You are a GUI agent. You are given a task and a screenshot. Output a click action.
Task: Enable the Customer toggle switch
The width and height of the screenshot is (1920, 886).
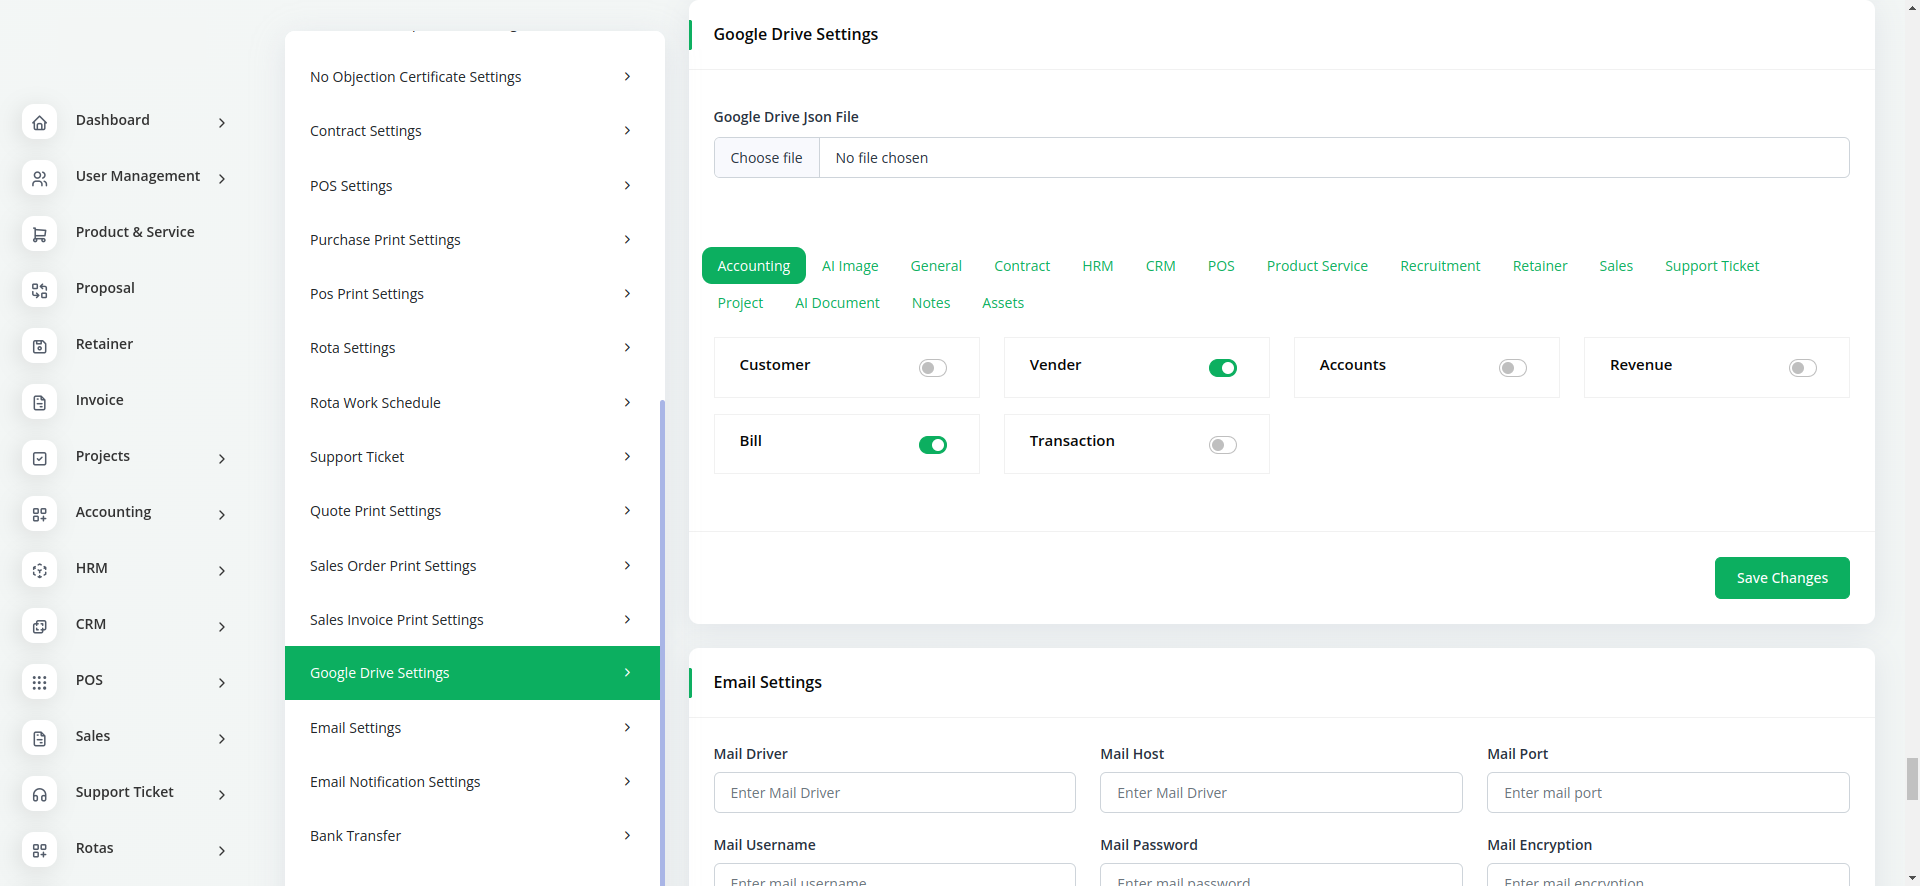[932, 368]
